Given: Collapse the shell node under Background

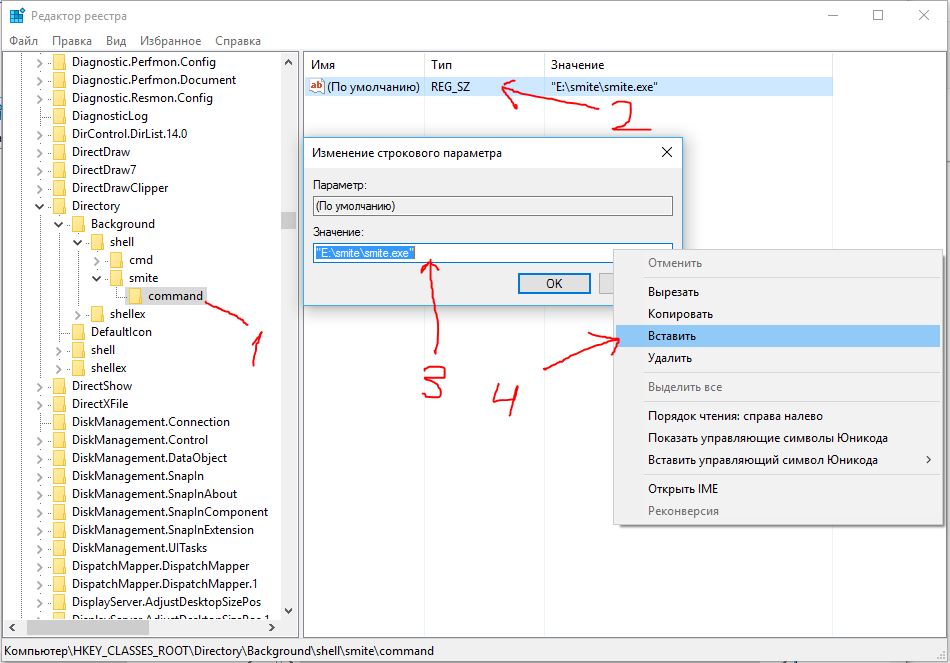Looking at the screenshot, I should [78, 242].
